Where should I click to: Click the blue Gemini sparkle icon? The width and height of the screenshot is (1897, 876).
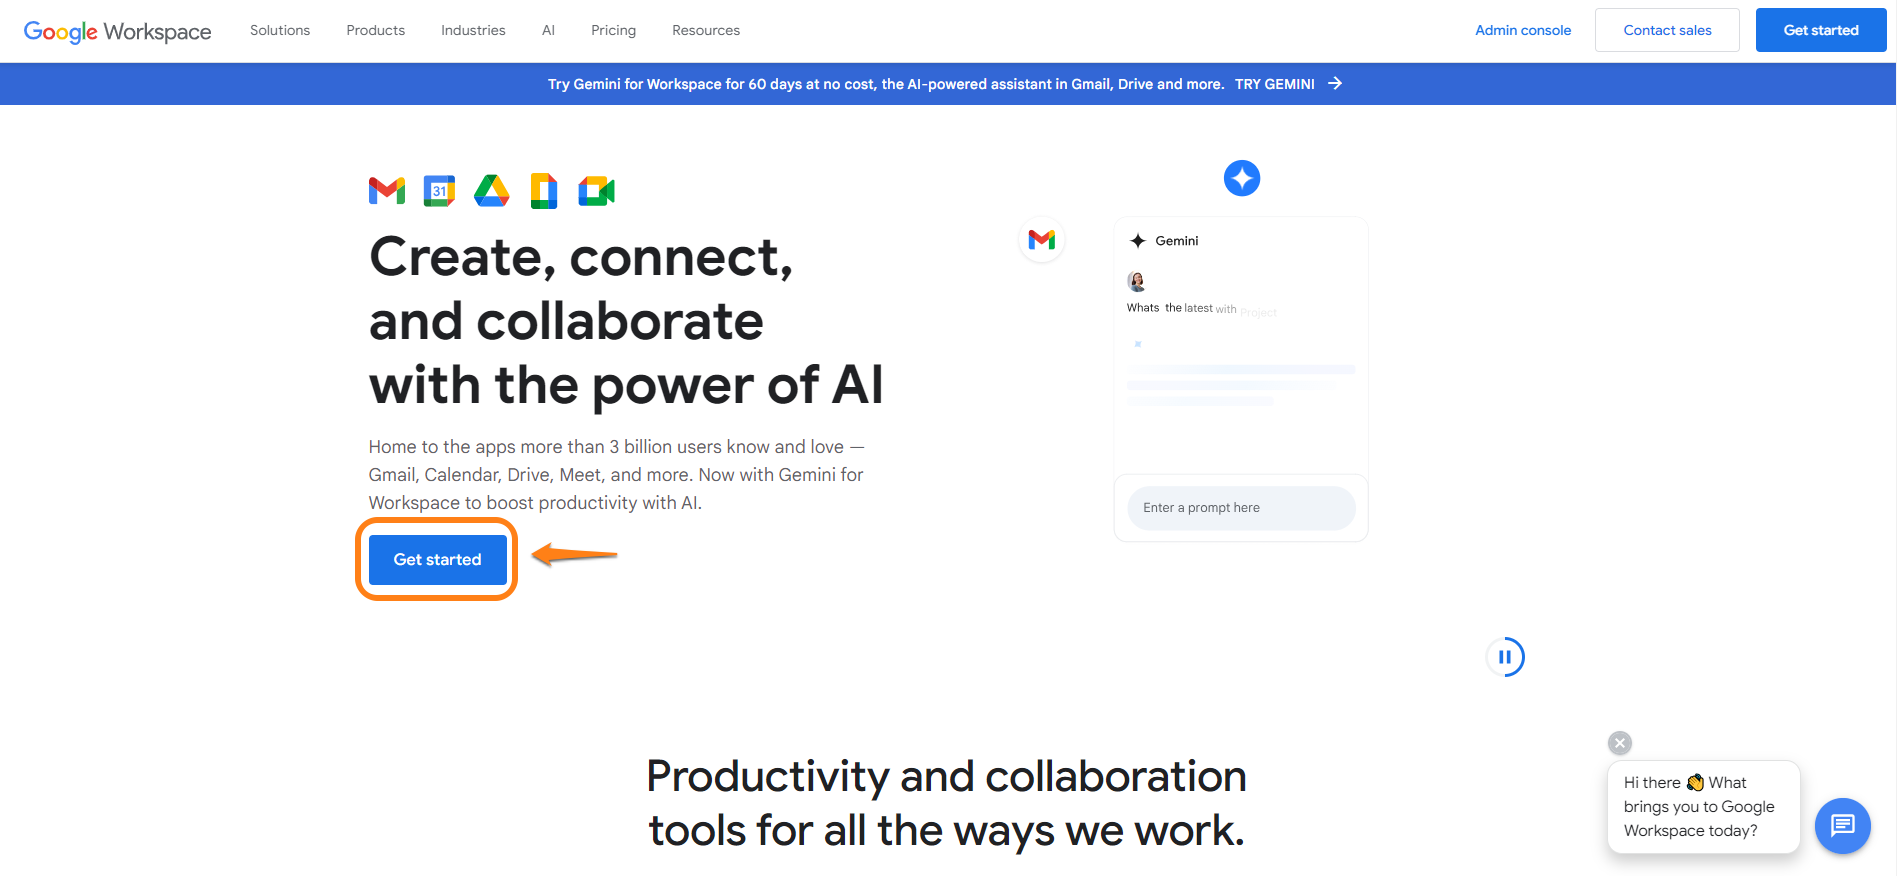point(1241,178)
